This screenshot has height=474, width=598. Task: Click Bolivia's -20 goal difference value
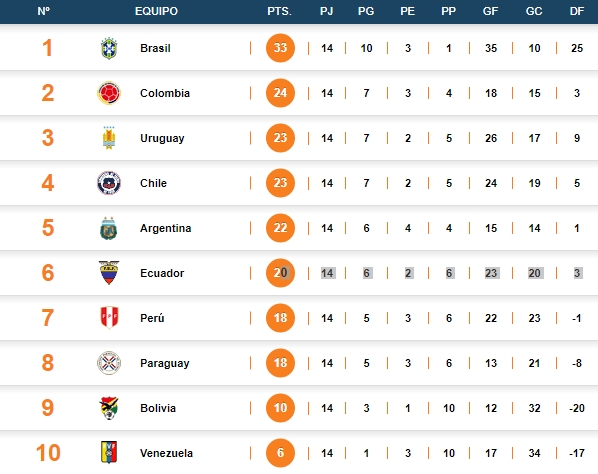577,408
